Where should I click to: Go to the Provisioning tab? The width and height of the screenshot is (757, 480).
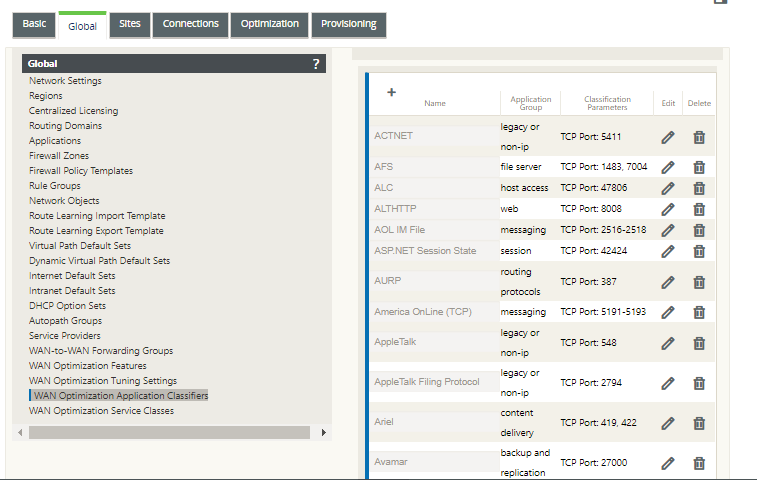349,24
